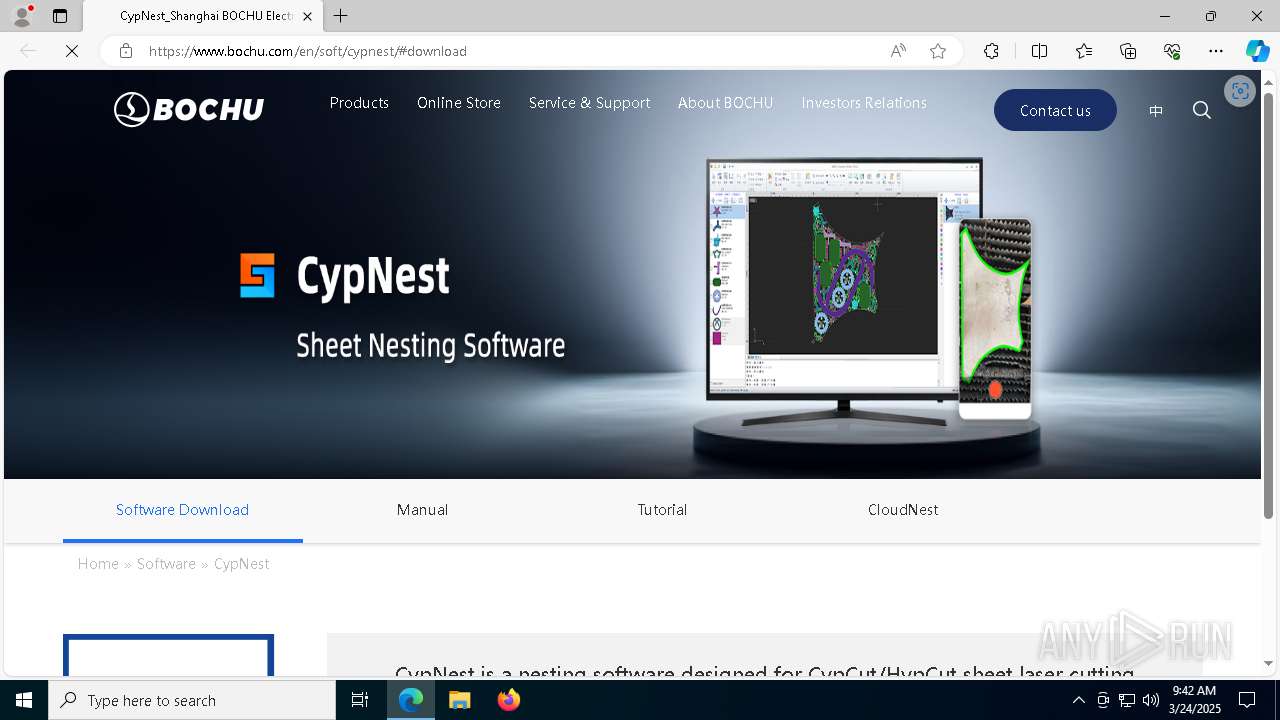Open the Extensions menu

coord(991,51)
